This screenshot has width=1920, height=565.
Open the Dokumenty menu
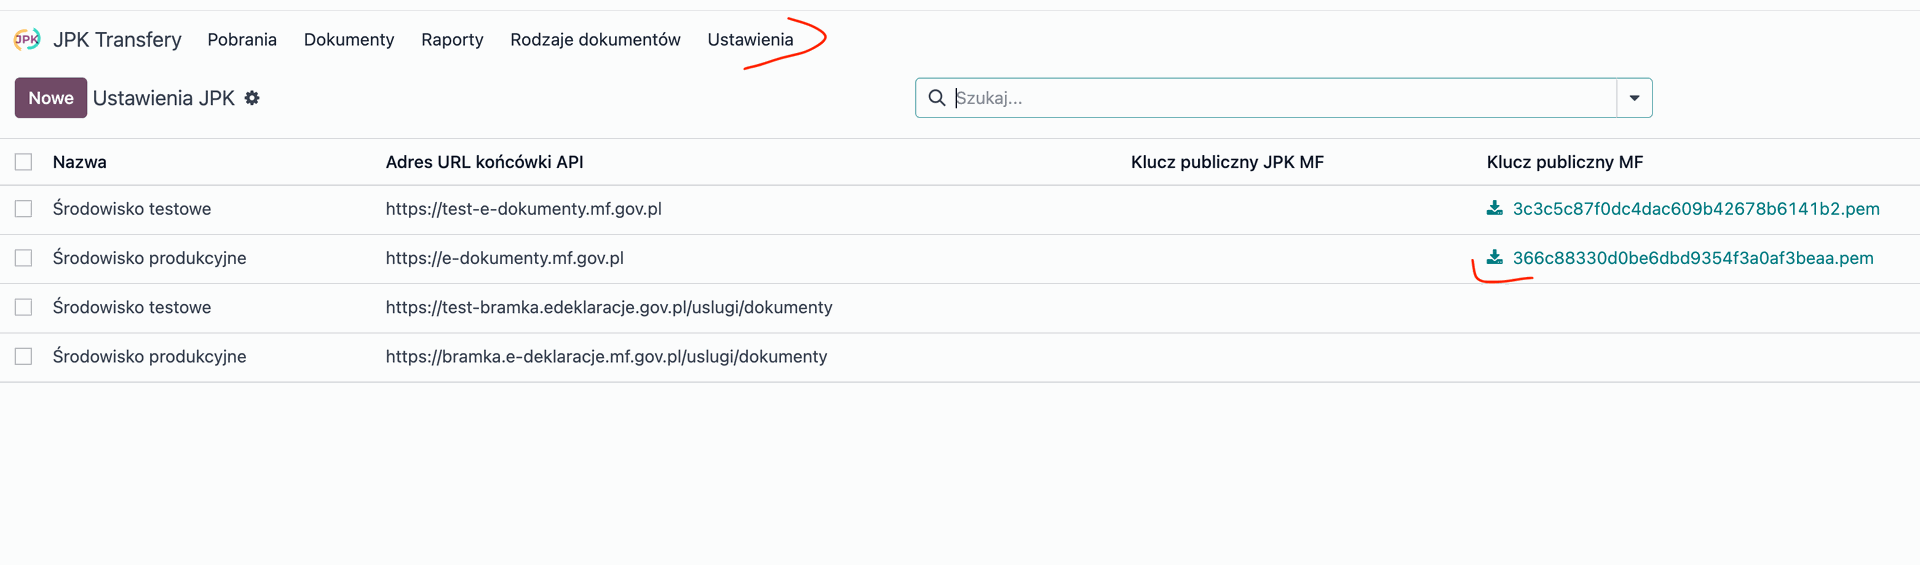[349, 39]
